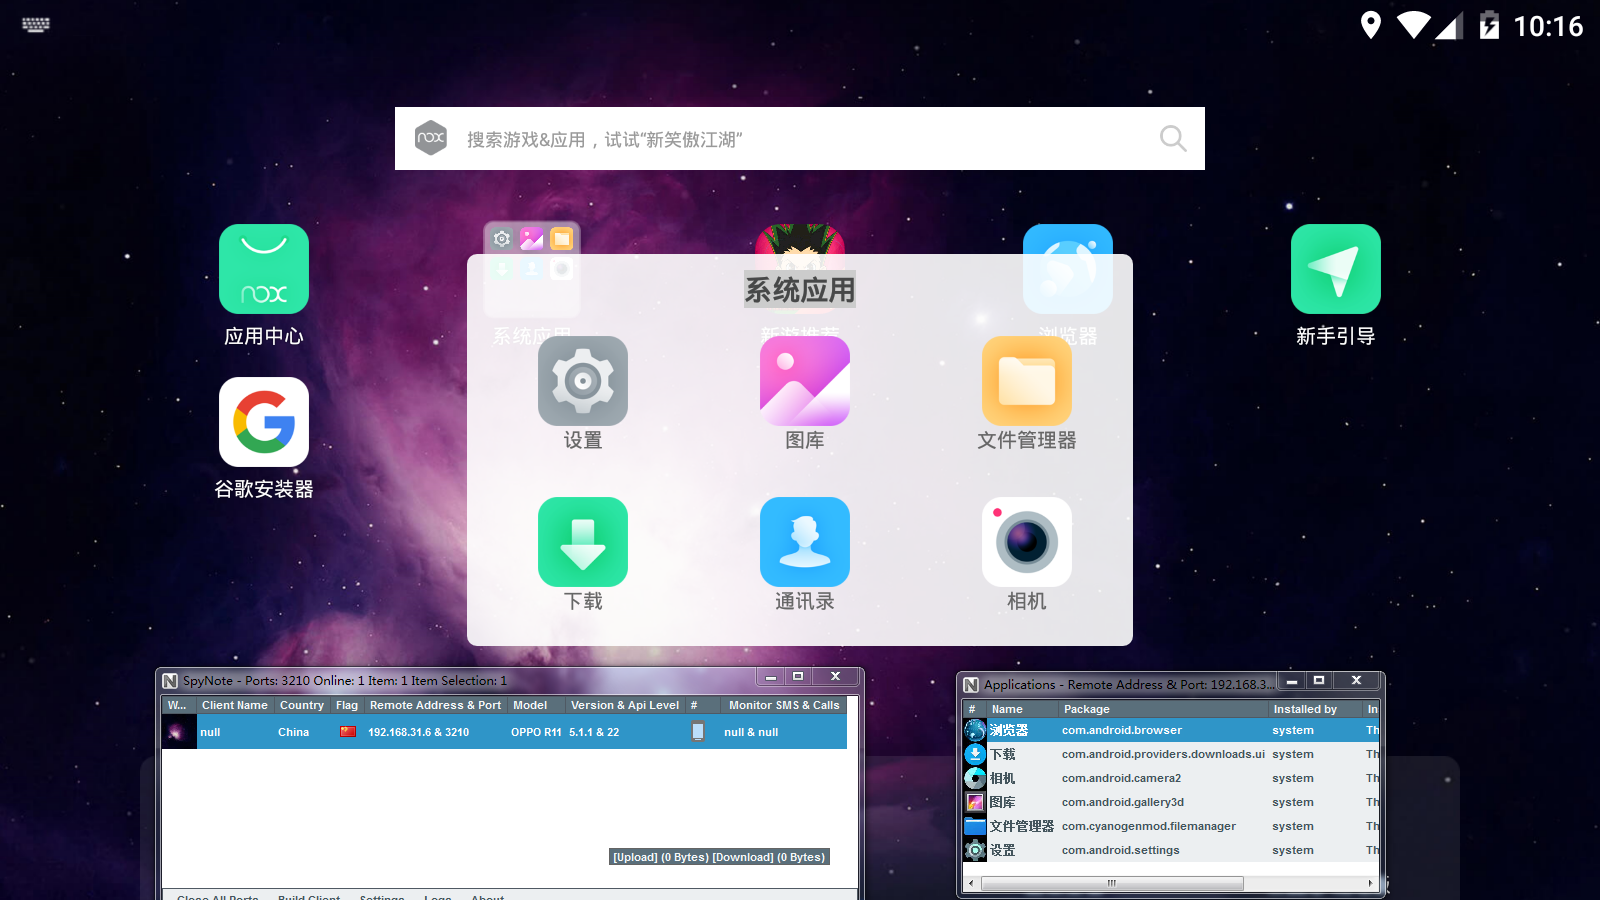This screenshot has width=1600, height=900.
Task: Click the Nox logo in the search bar
Action: [x=431, y=138]
